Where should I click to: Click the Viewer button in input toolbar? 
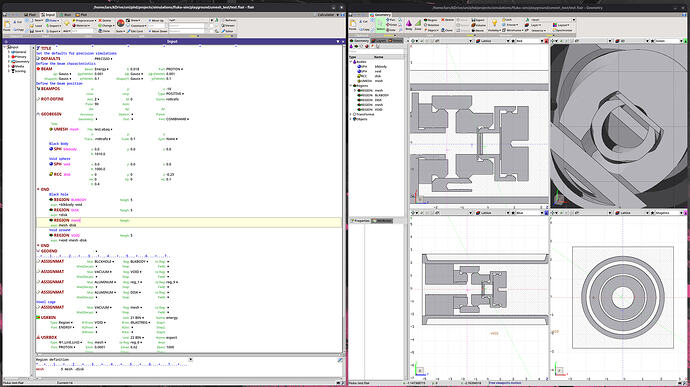point(229,26)
